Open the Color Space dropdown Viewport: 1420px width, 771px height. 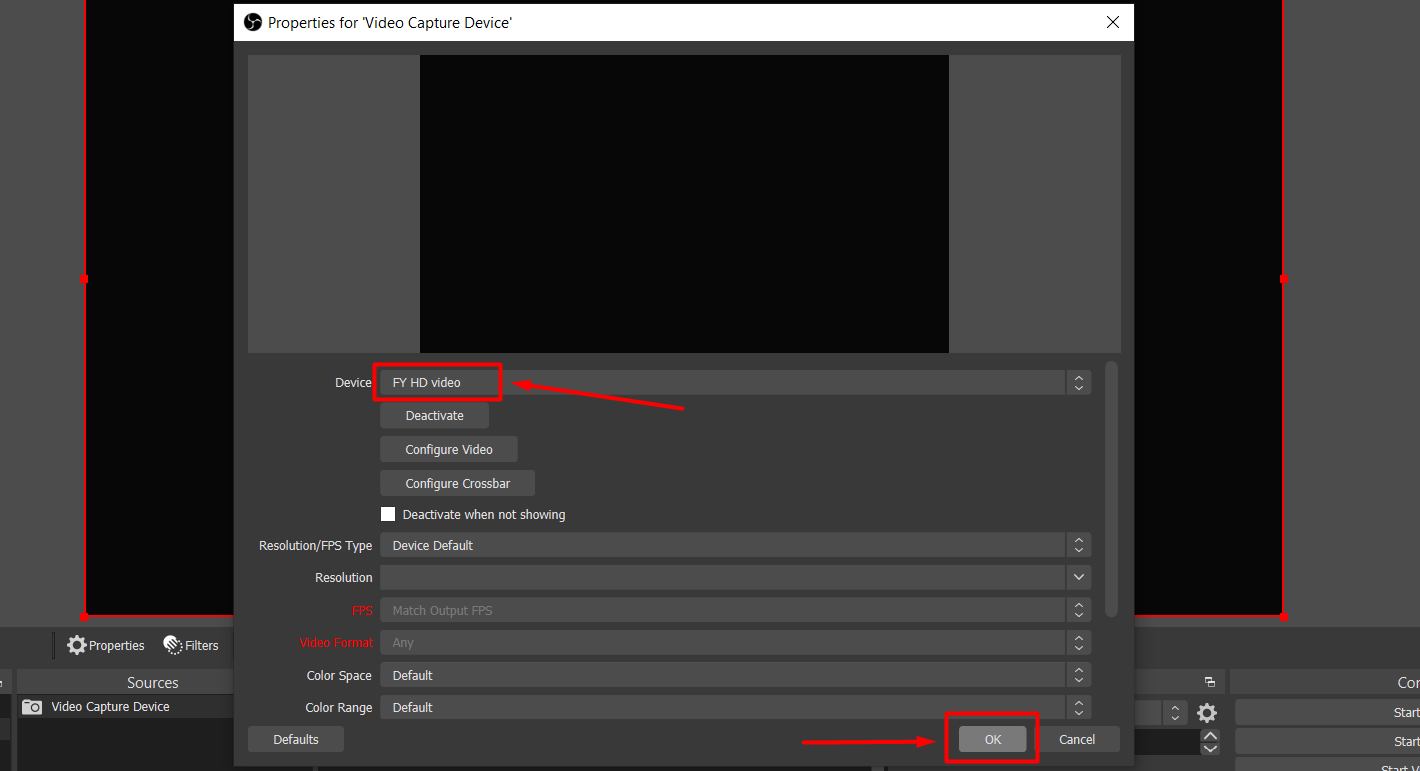point(735,675)
